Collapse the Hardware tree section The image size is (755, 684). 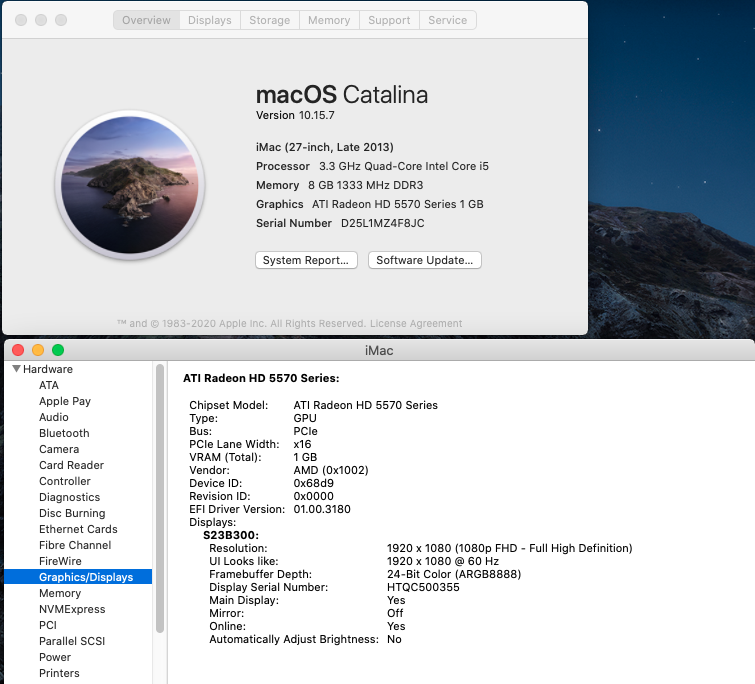pos(16,369)
